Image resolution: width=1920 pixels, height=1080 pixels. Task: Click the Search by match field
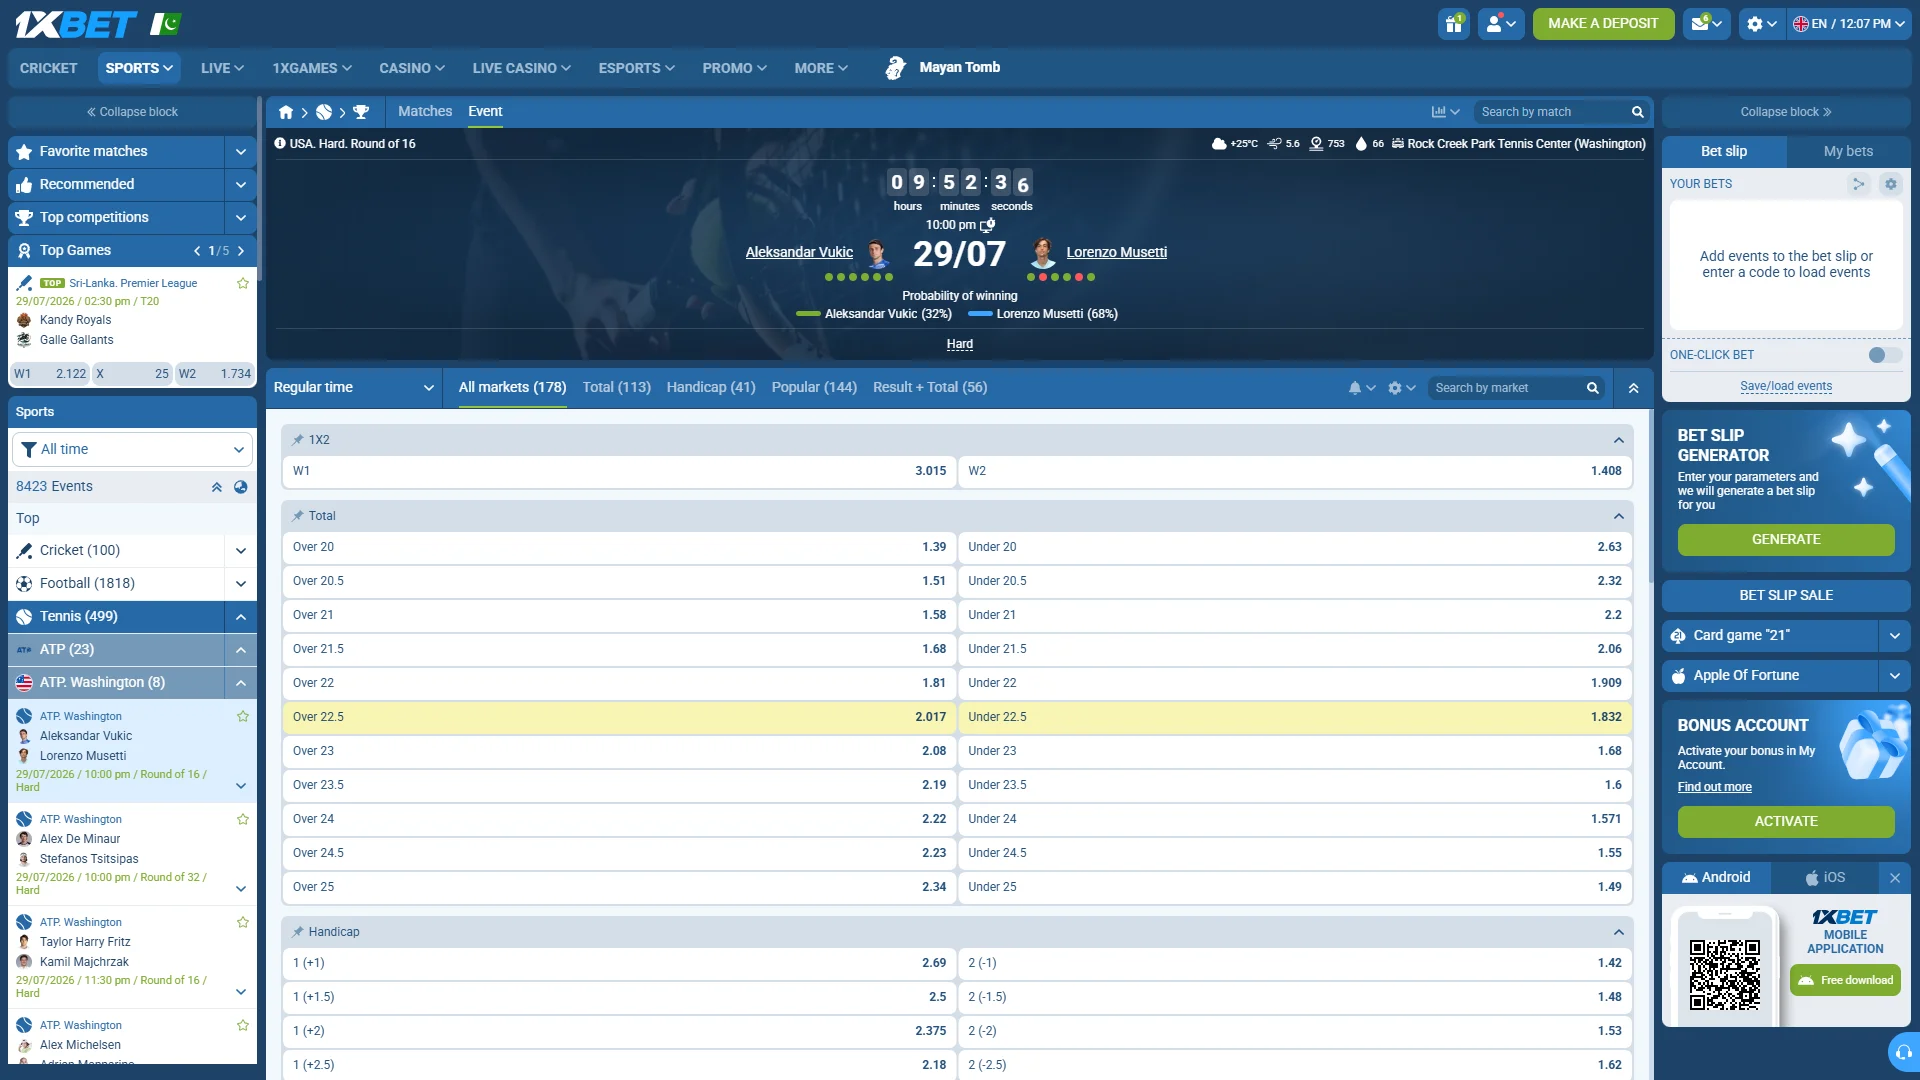click(x=1550, y=112)
